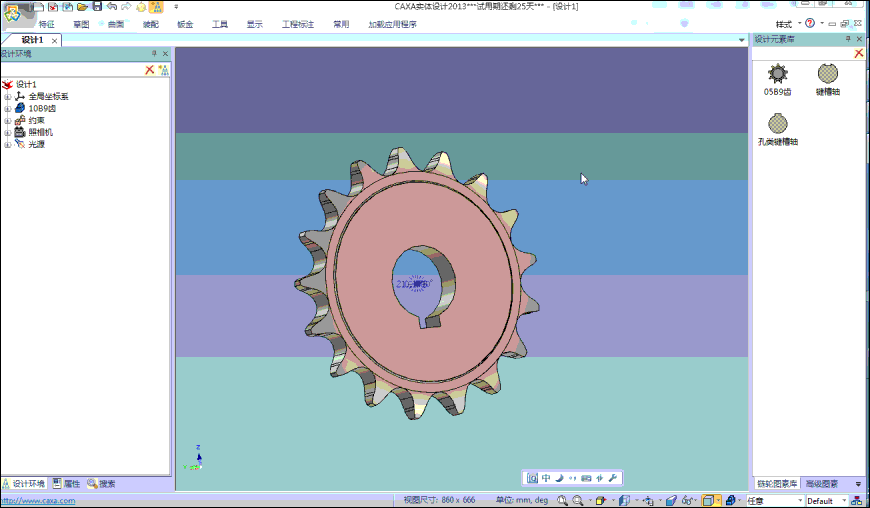Open the 加载应用程序 ribbon tab
The image size is (870, 508).
pyautogui.click(x=392, y=24)
